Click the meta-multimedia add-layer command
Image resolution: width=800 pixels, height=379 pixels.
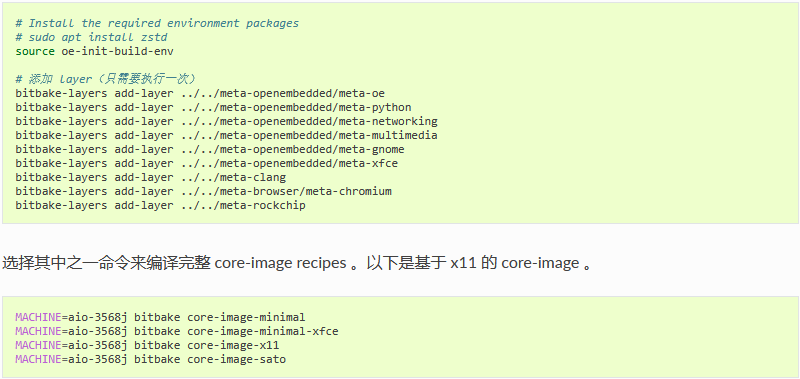pyautogui.click(x=227, y=135)
